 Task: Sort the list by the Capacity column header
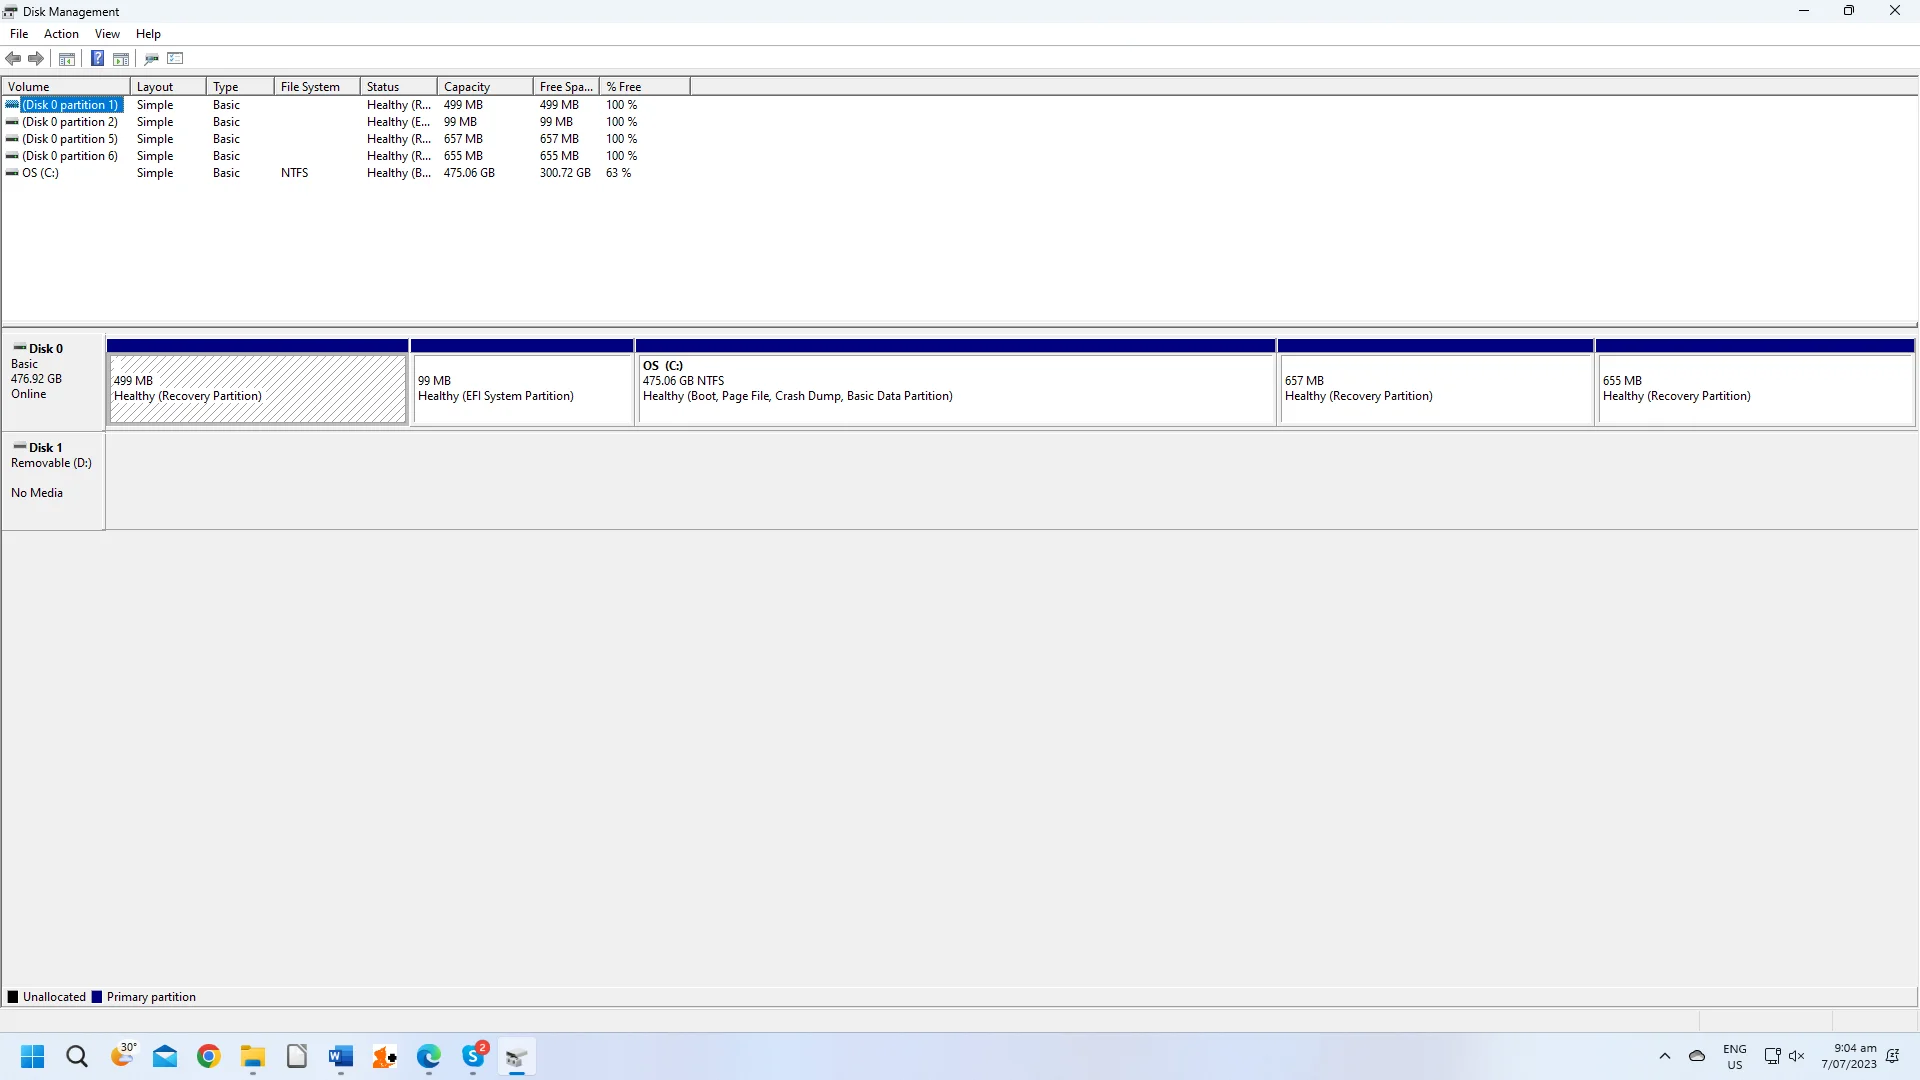pyautogui.click(x=485, y=87)
